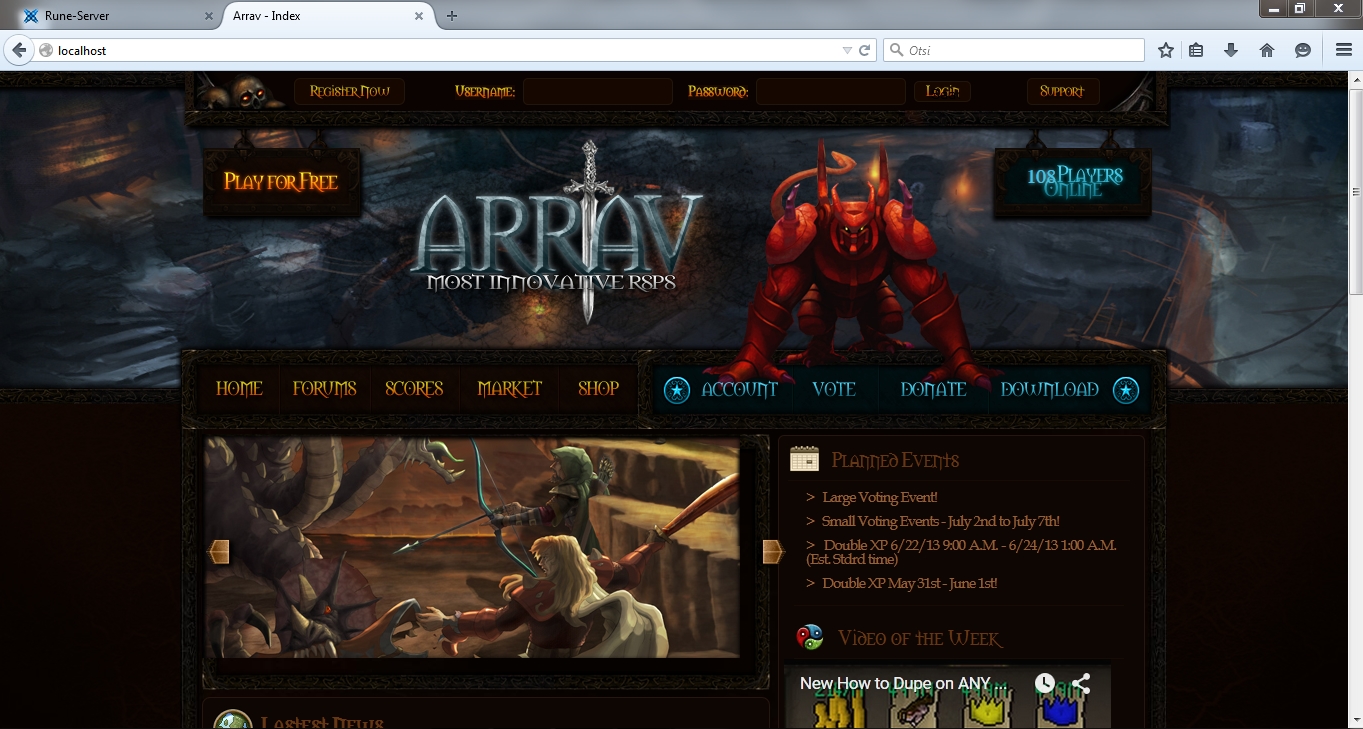The height and width of the screenshot is (729, 1363).
Task: Open the bookmarks list icon
Action: pos(1196,50)
